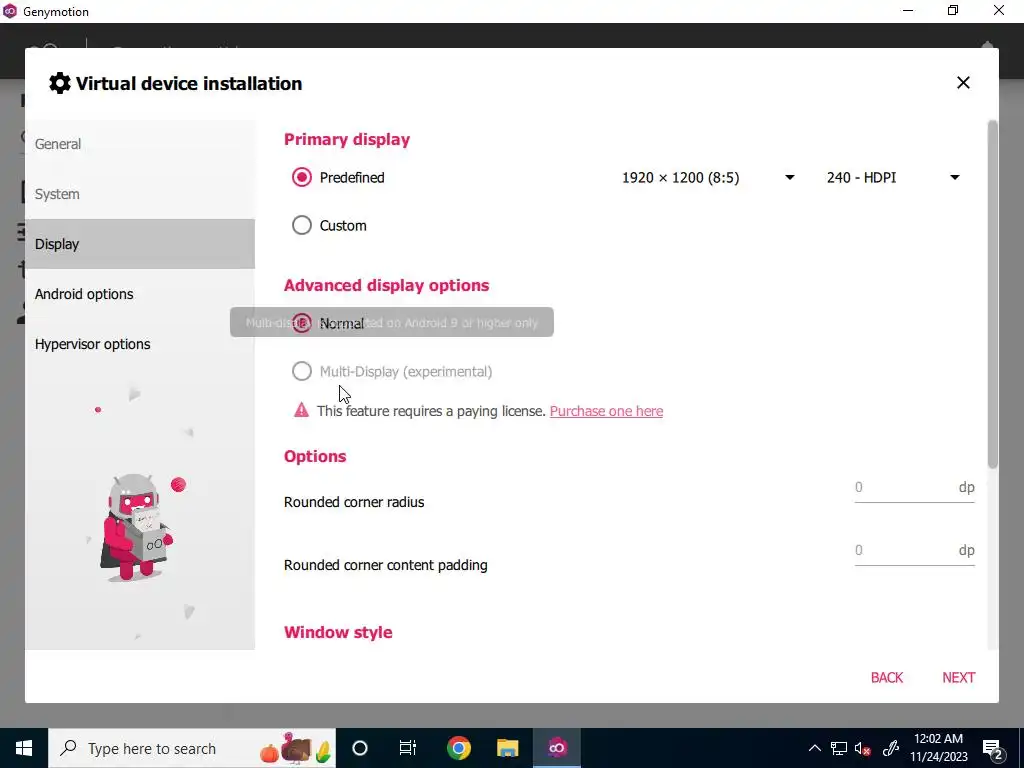Screen dimensions: 1024x768
Task: Open File Explorer from taskbar
Action: pos(507,748)
